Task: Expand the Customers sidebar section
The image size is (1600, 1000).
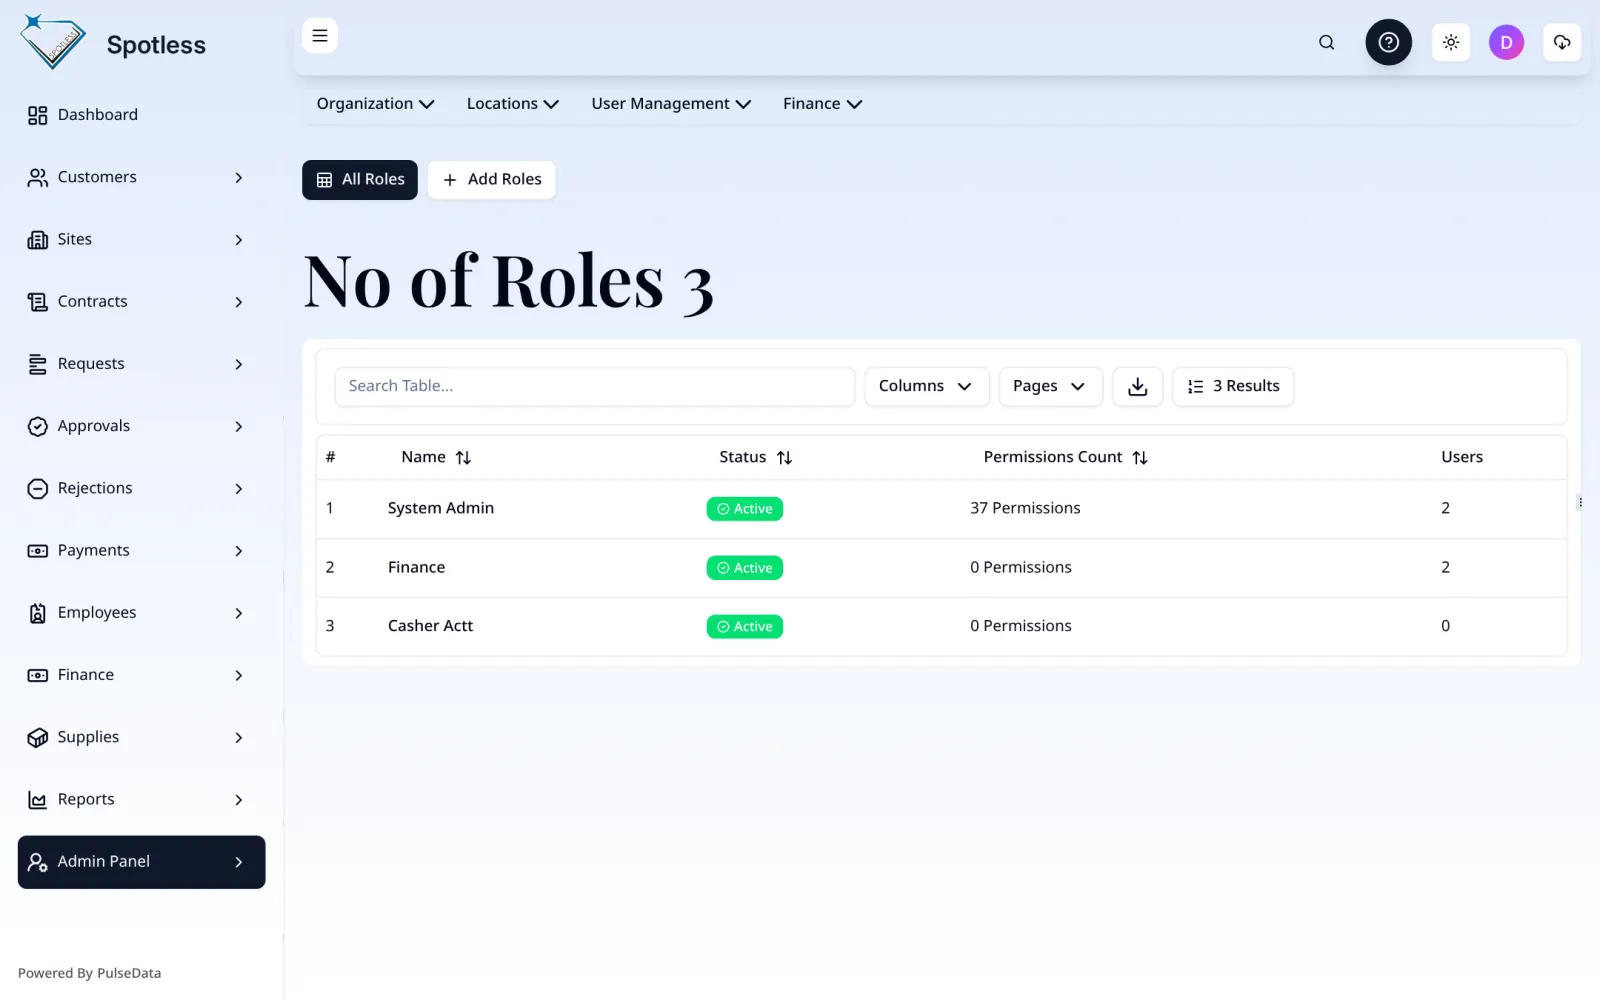Action: [141, 177]
